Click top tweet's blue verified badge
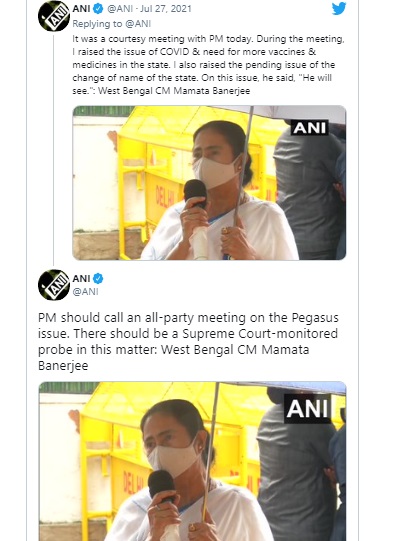This screenshot has height=541, width=395. (x=98, y=9)
